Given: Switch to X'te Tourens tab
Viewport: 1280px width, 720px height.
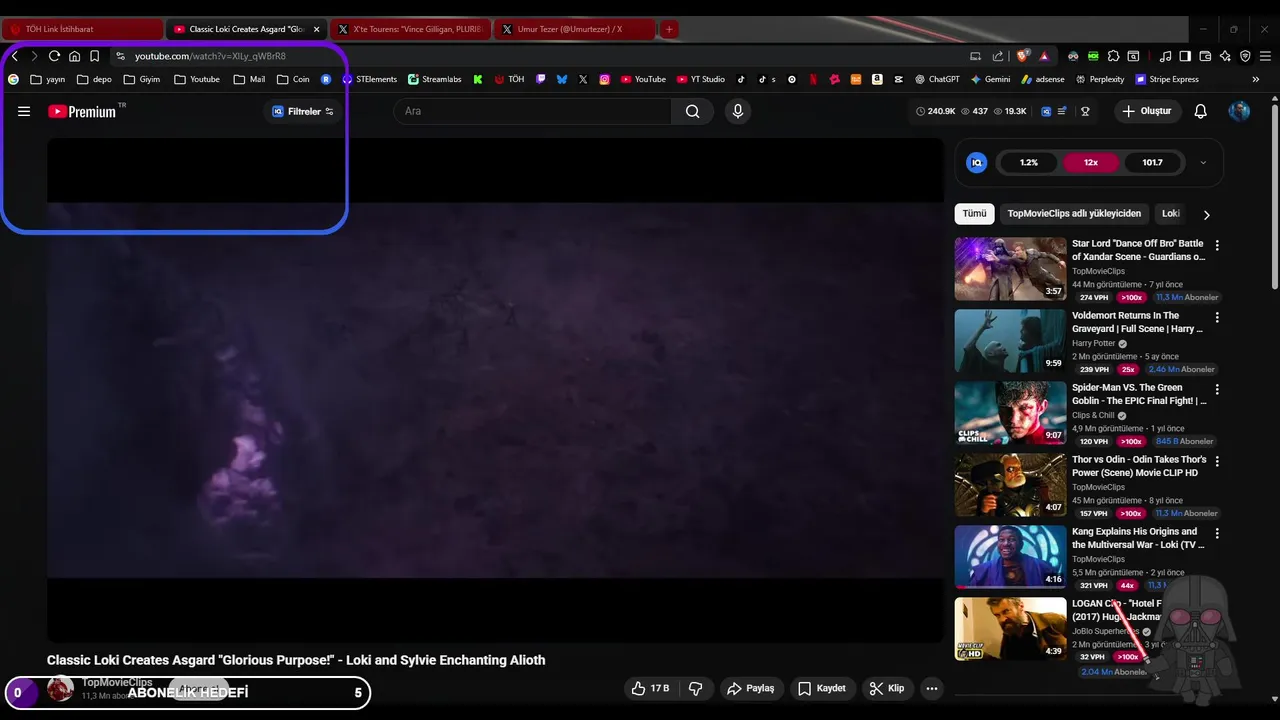Looking at the screenshot, I should (x=410, y=29).
